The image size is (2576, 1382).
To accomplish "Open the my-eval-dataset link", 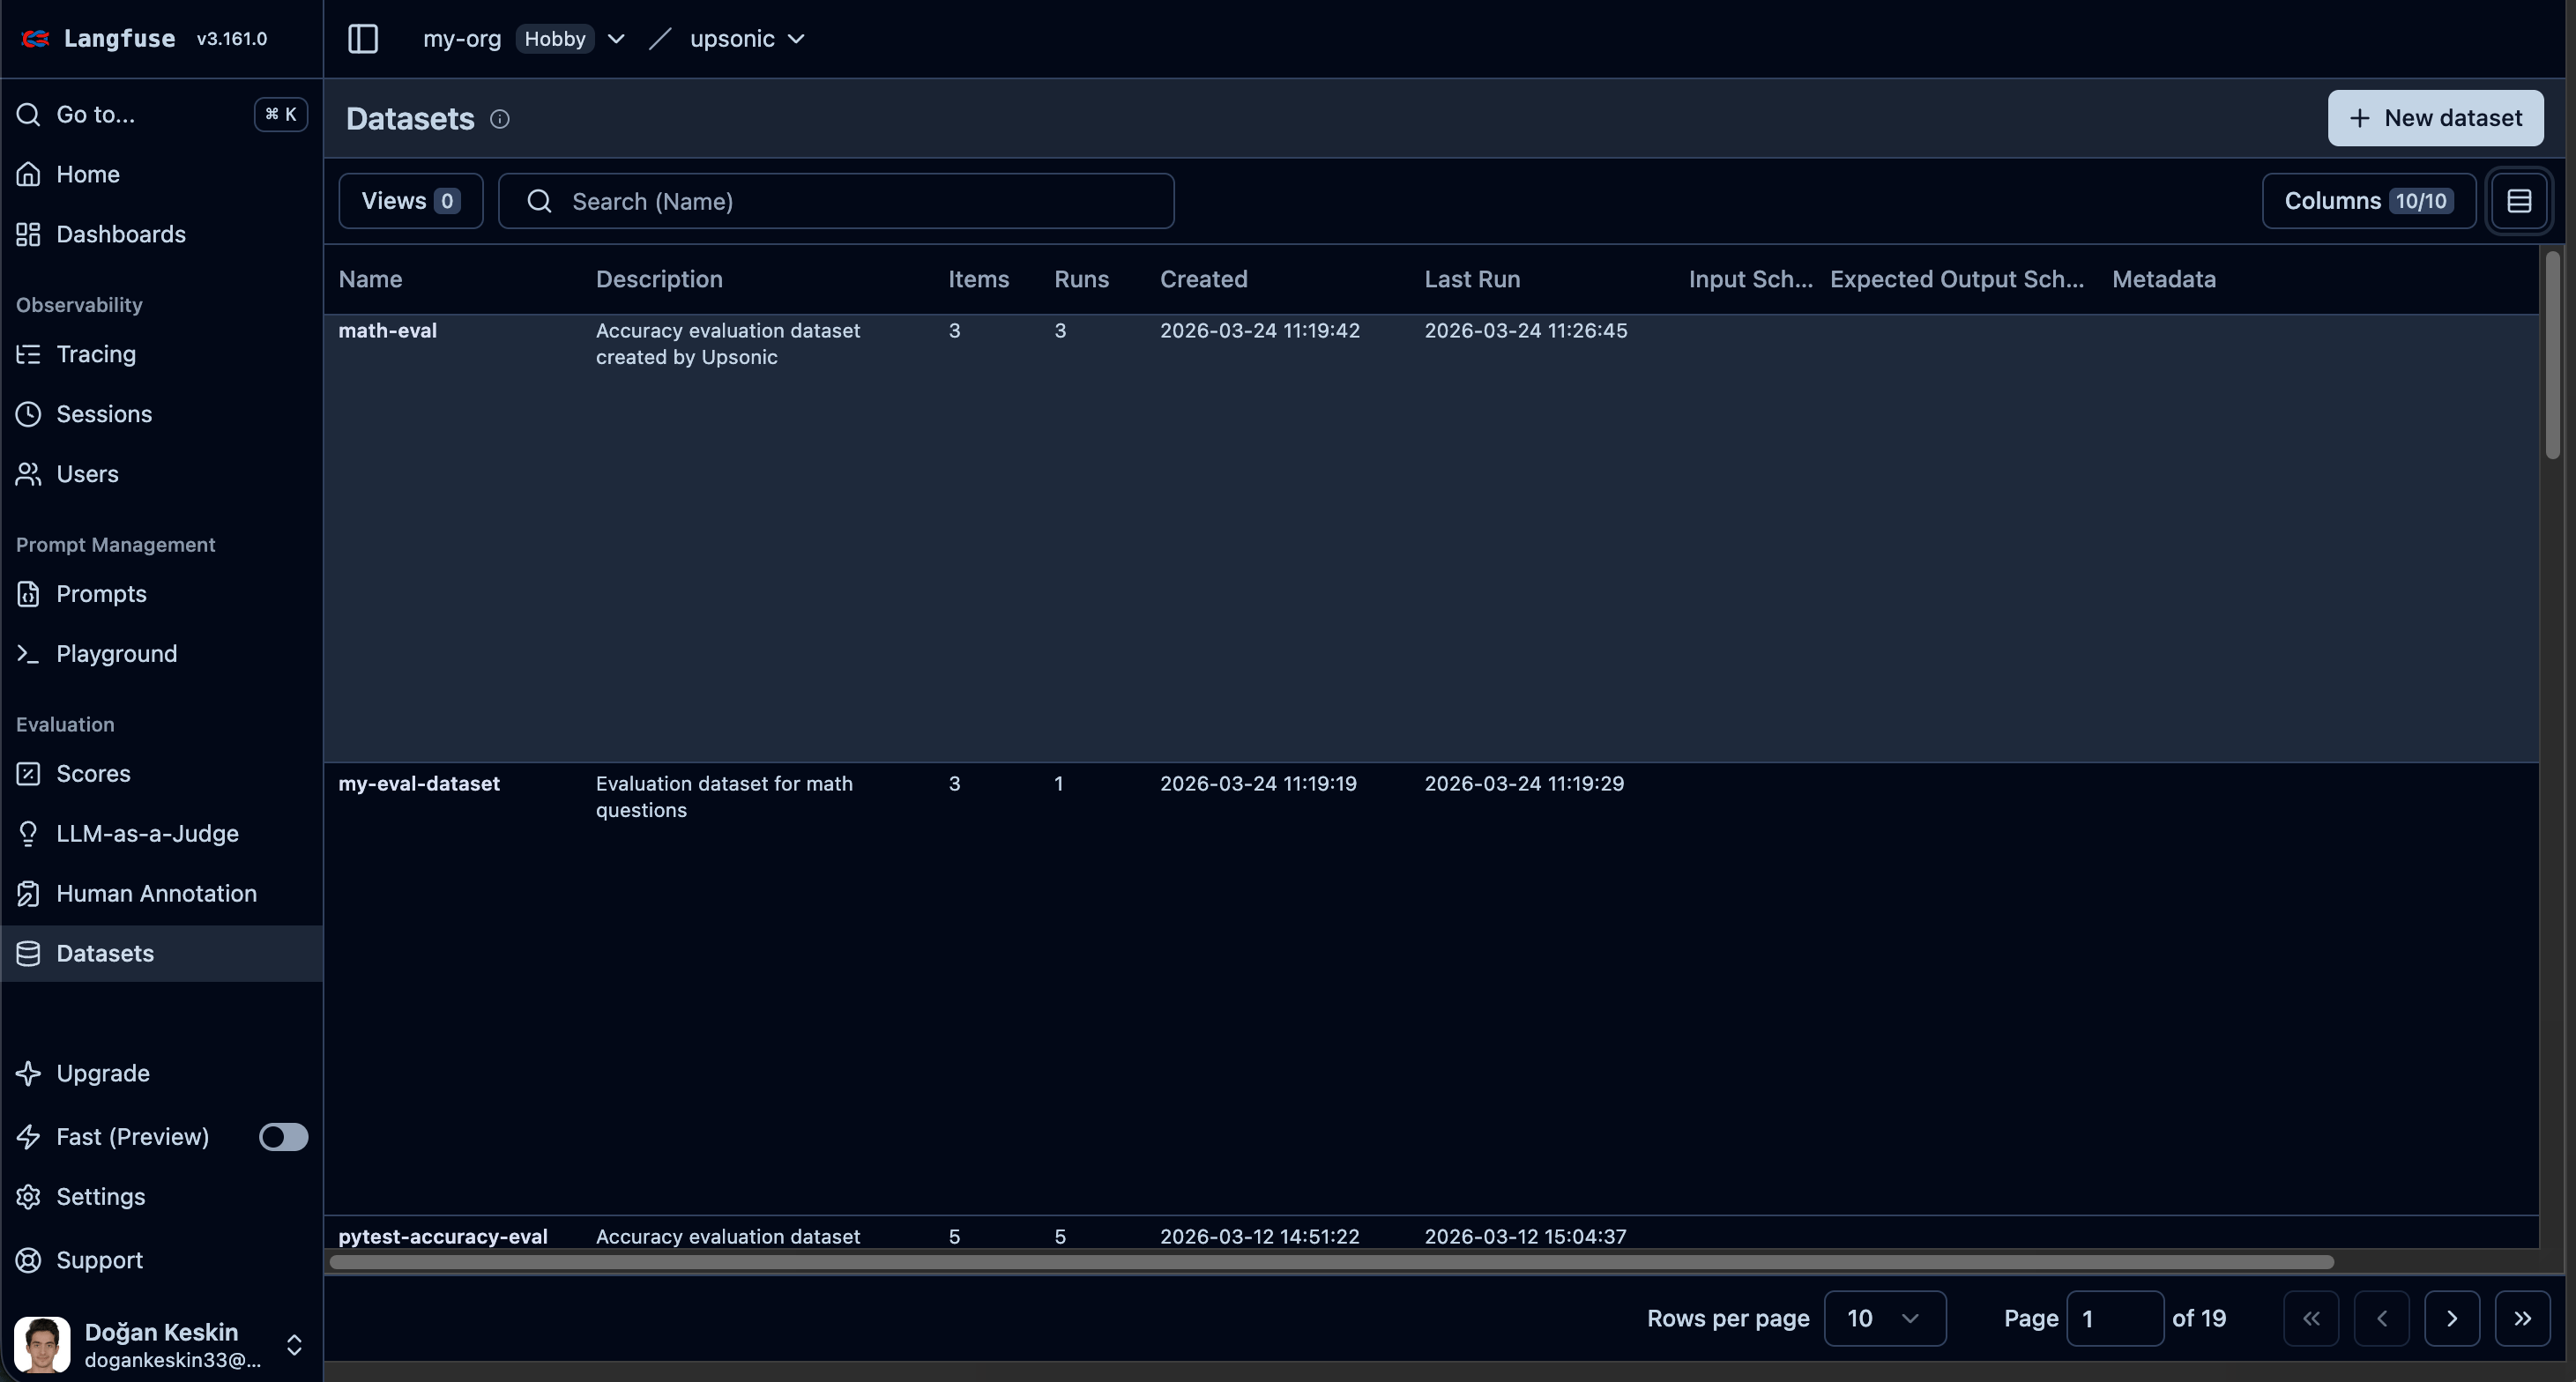I will click(x=418, y=784).
